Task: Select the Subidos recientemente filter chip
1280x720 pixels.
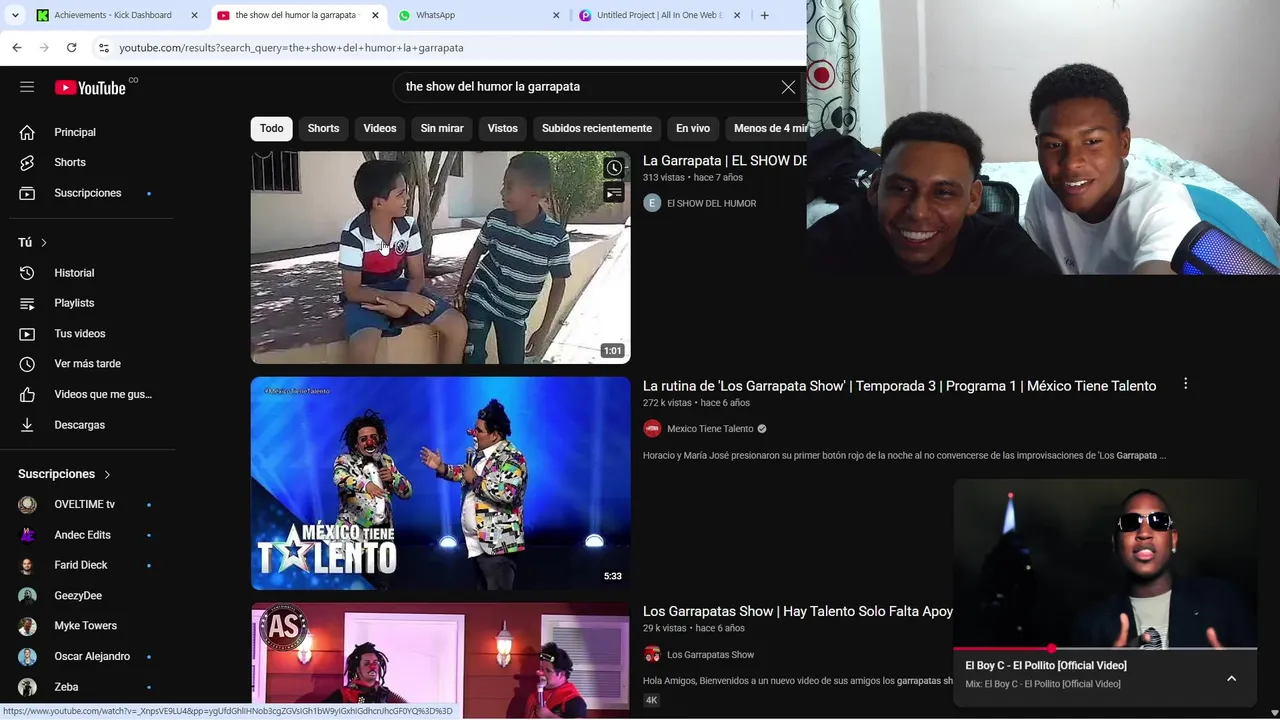Action: pos(597,128)
